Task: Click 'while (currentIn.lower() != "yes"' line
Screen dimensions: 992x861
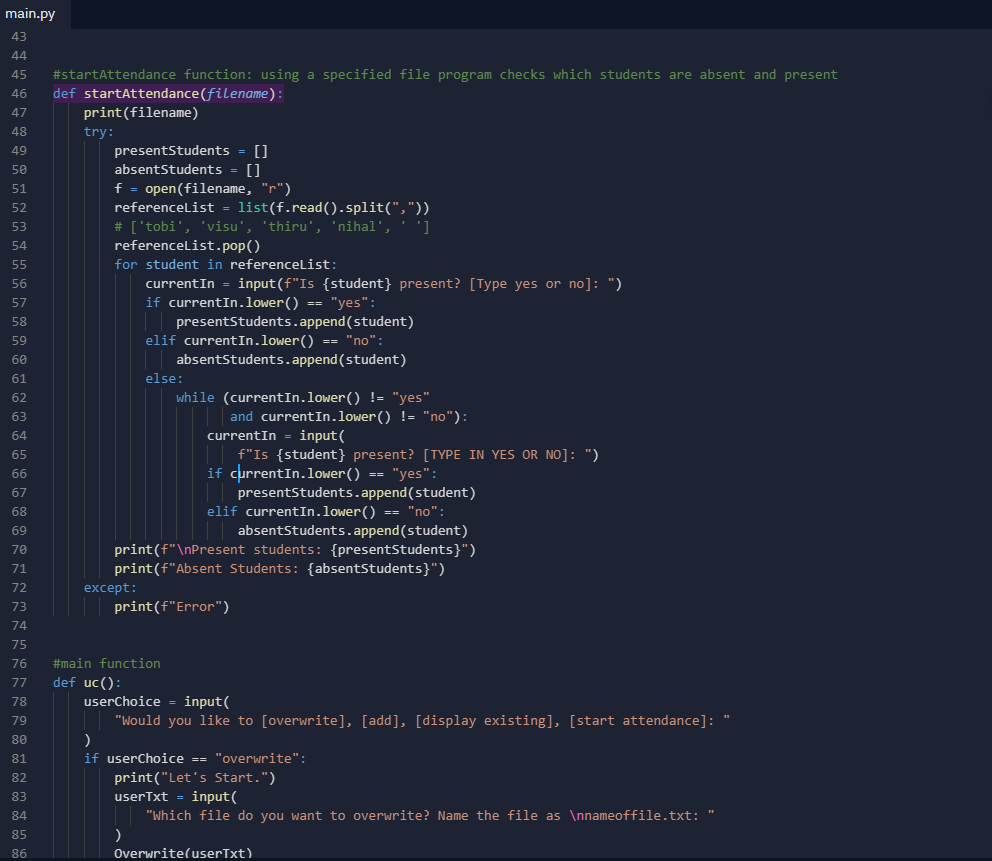Action: pyautogui.click(x=302, y=397)
